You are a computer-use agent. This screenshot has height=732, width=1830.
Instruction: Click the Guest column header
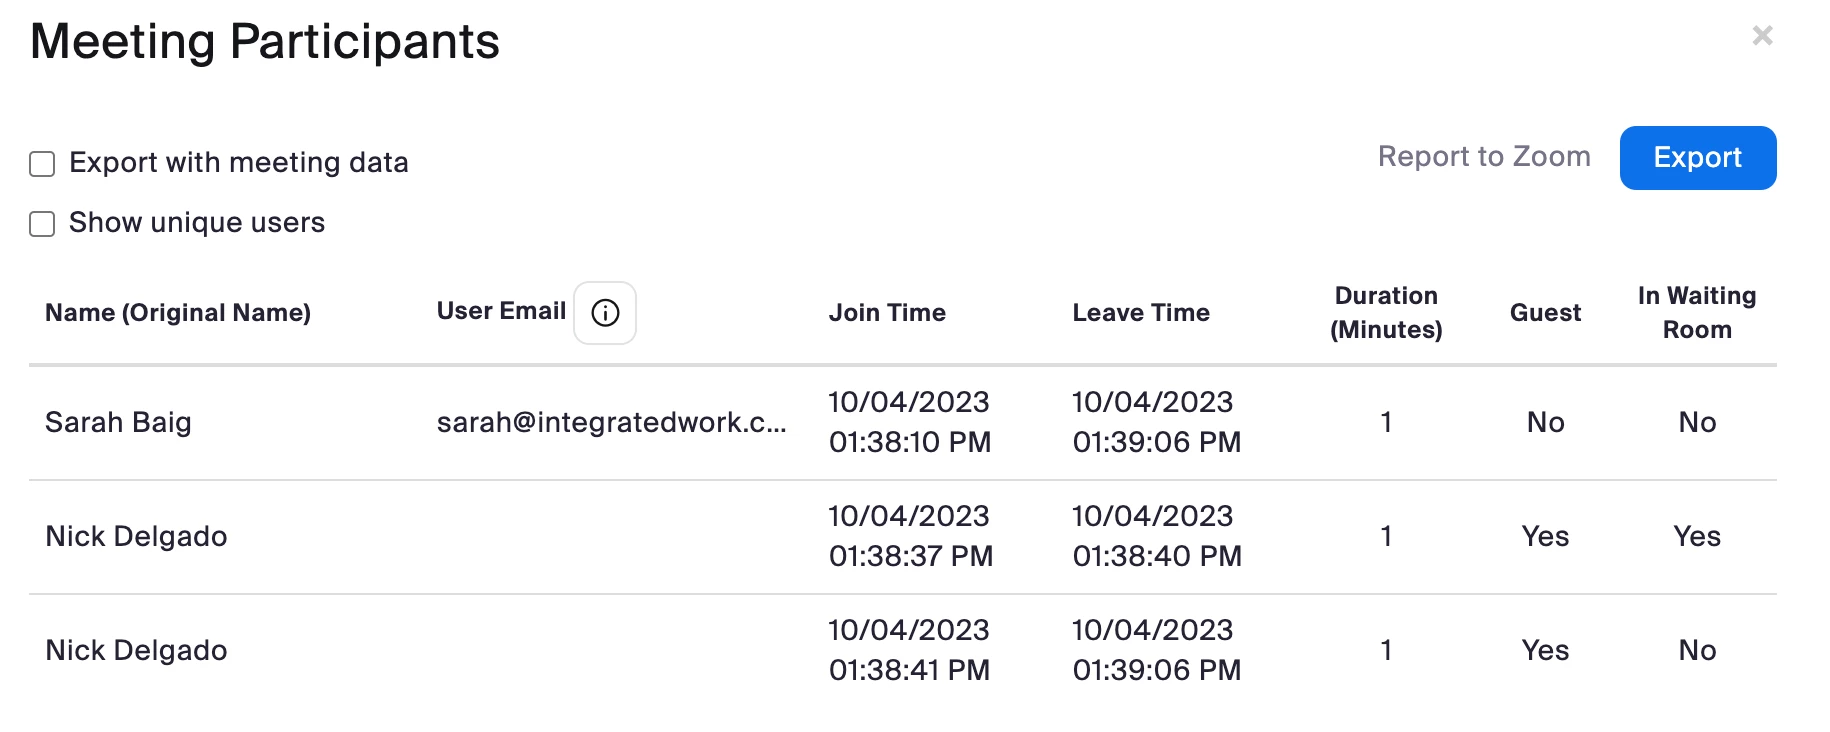[1545, 313]
